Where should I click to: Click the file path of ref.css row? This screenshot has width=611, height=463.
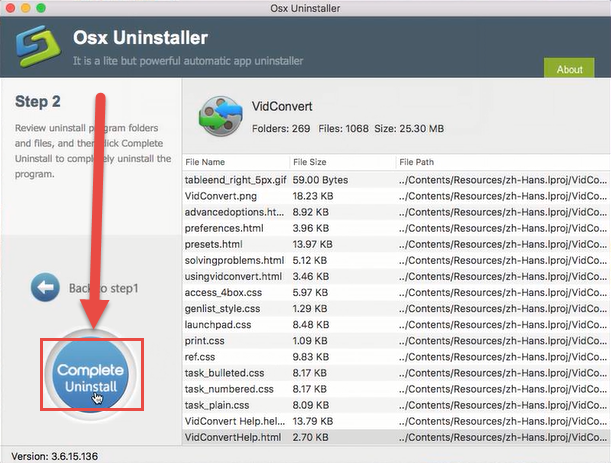click(503, 357)
